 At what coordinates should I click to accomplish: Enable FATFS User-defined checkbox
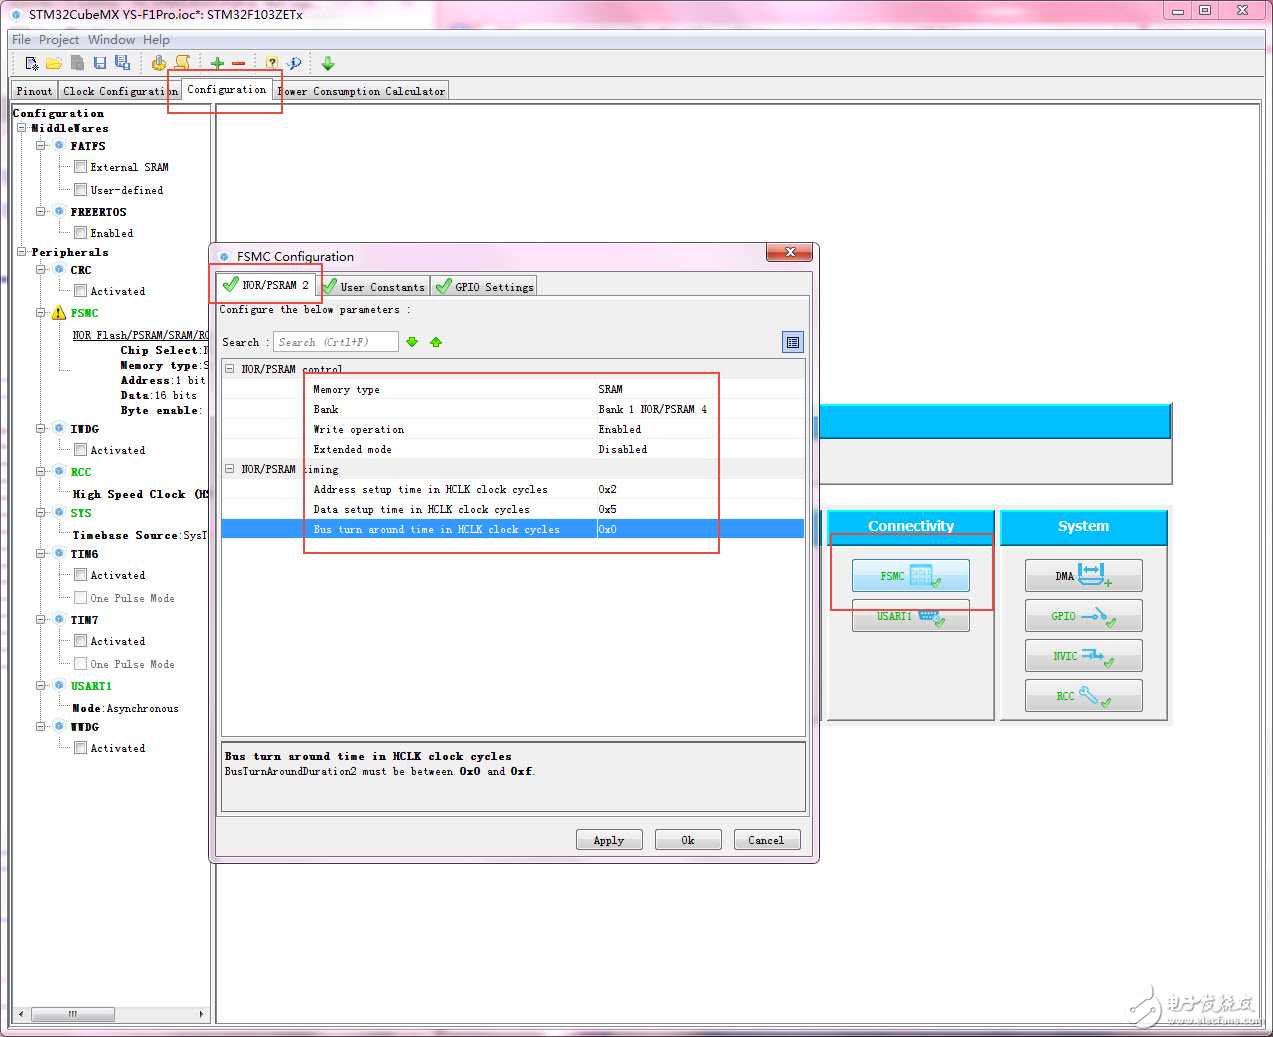point(80,189)
